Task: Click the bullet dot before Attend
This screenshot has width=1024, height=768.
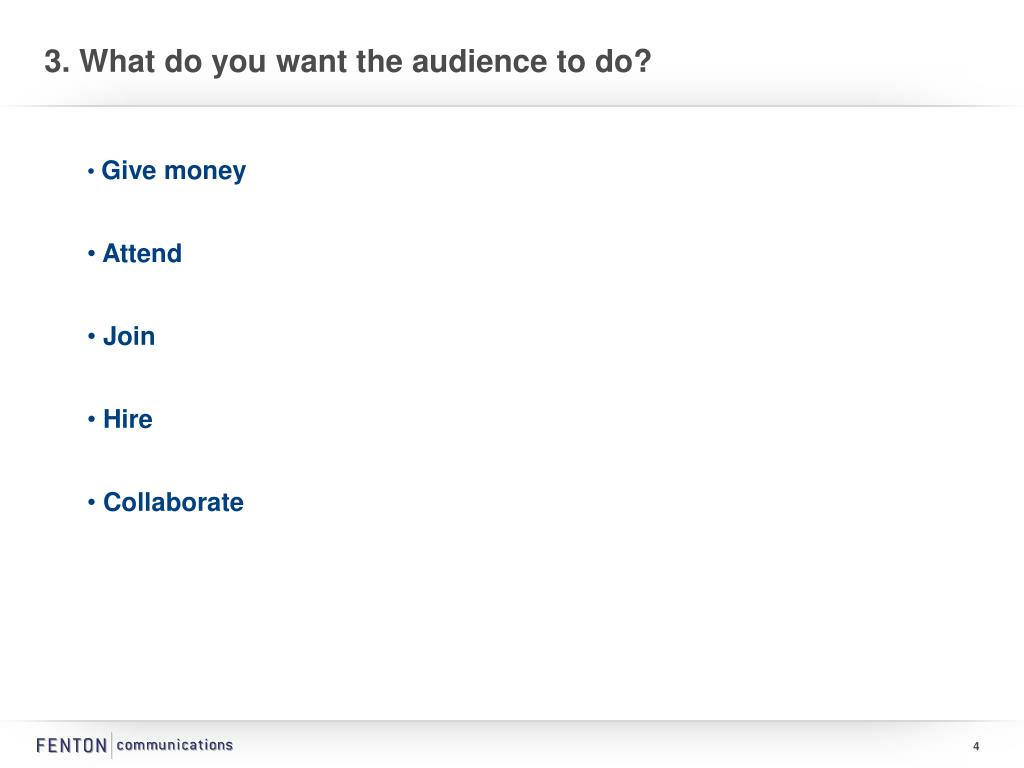Action: [x=91, y=253]
